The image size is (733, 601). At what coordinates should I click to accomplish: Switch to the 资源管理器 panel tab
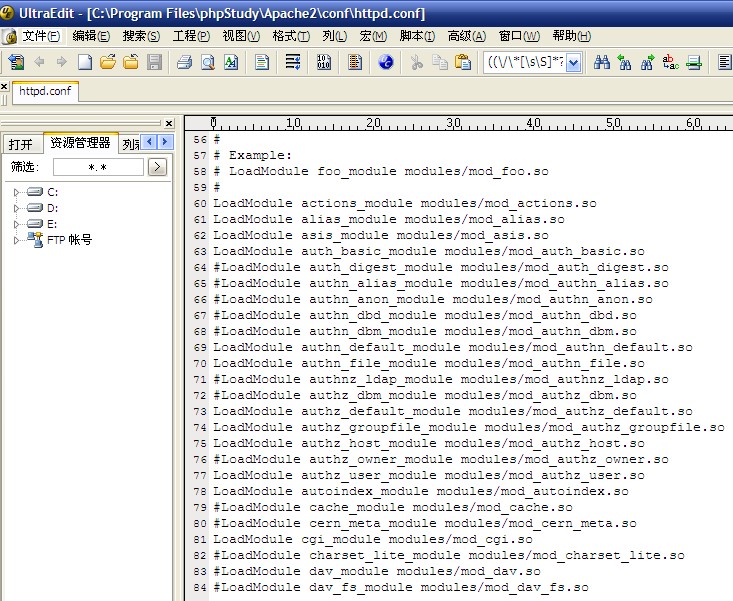[80, 143]
